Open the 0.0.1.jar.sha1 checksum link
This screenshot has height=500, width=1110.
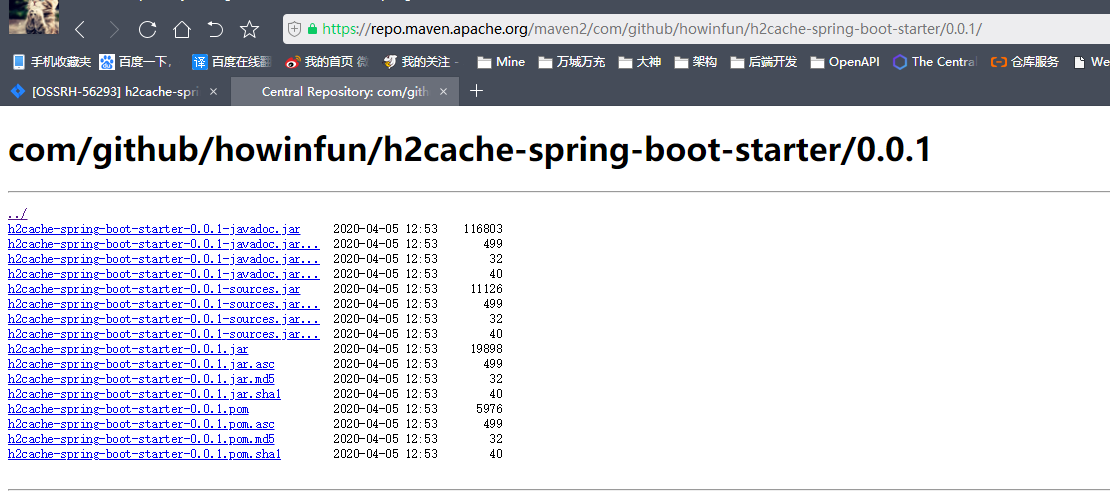144,394
